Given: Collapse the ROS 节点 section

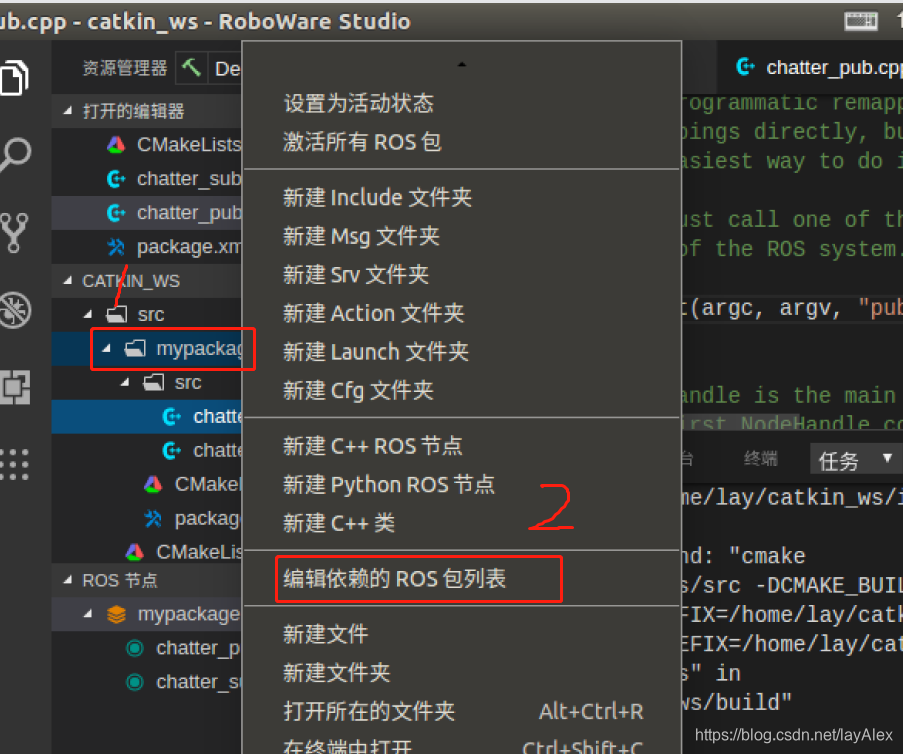Looking at the screenshot, I should pos(68,580).
